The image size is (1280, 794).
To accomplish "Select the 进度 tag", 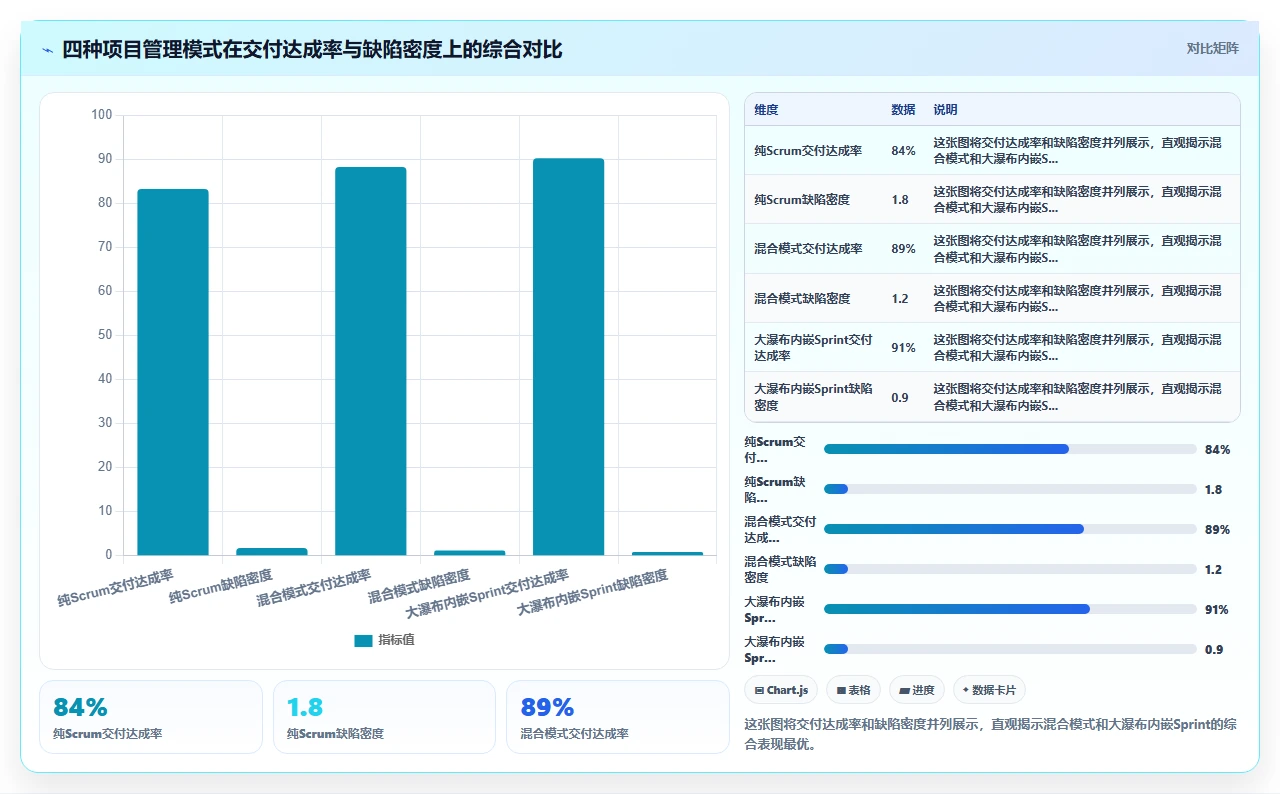I will (x=916, y=690).
